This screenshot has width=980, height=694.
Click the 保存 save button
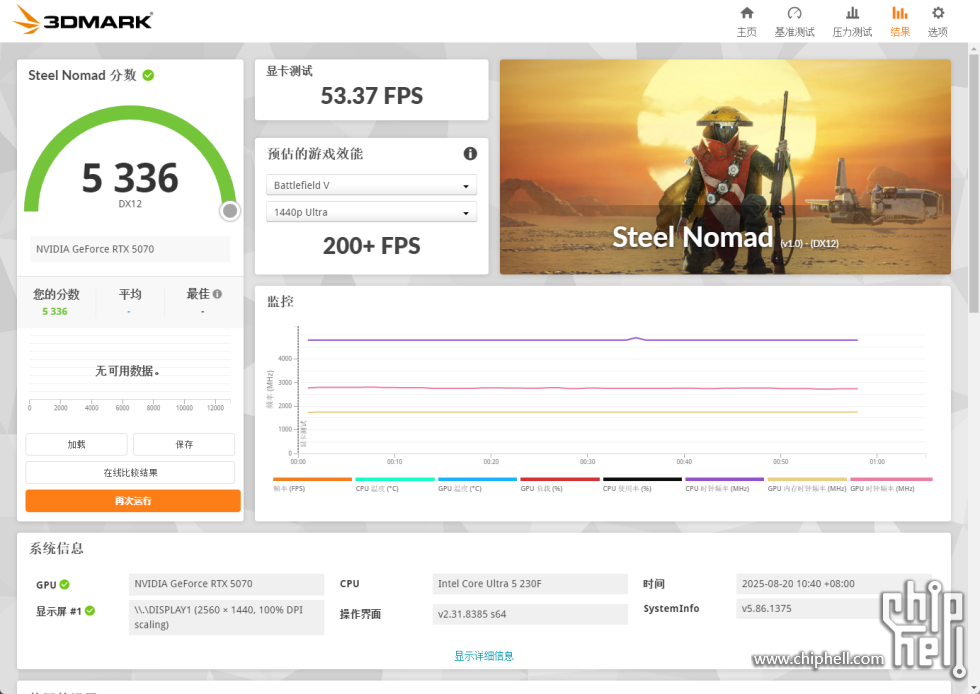184,445
